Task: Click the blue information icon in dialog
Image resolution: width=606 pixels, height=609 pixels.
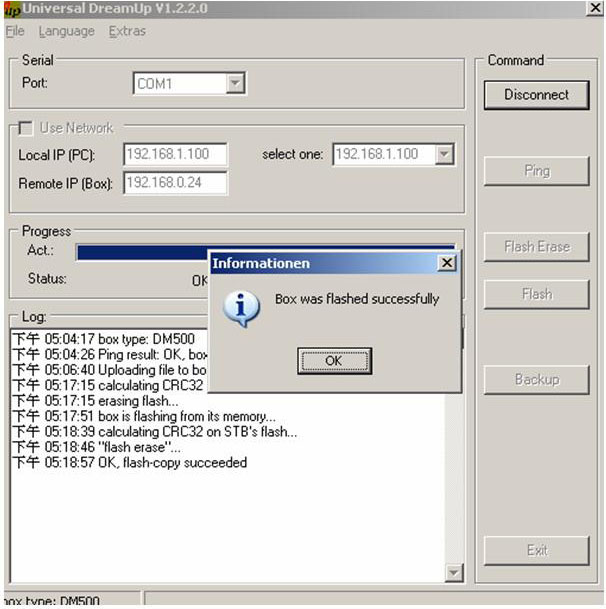Action: (241, 309)
